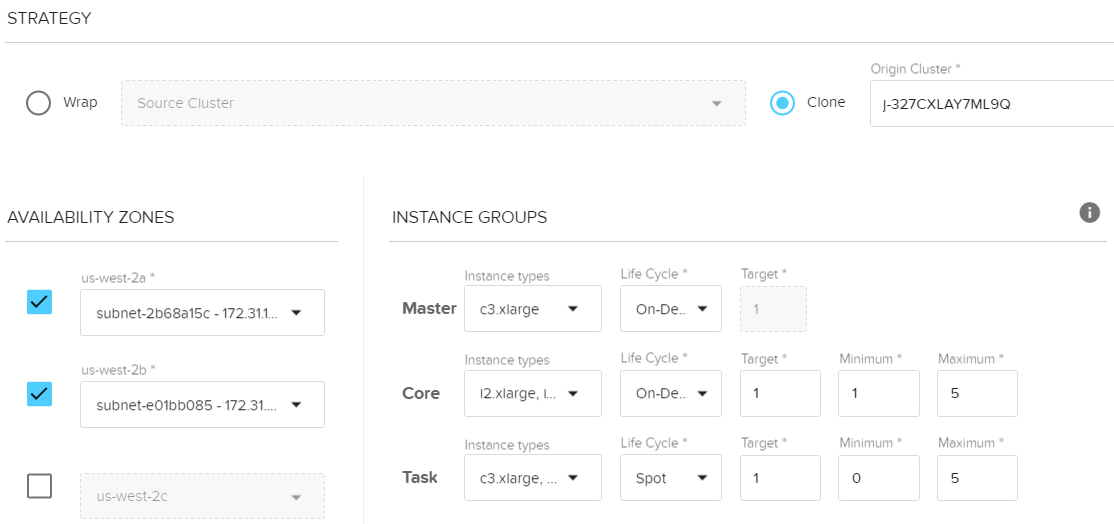Image resolution: width=1114 pixels, height=524 pixels.
Task: Select the Clone strategy radio button
Action: click(783, 103)
